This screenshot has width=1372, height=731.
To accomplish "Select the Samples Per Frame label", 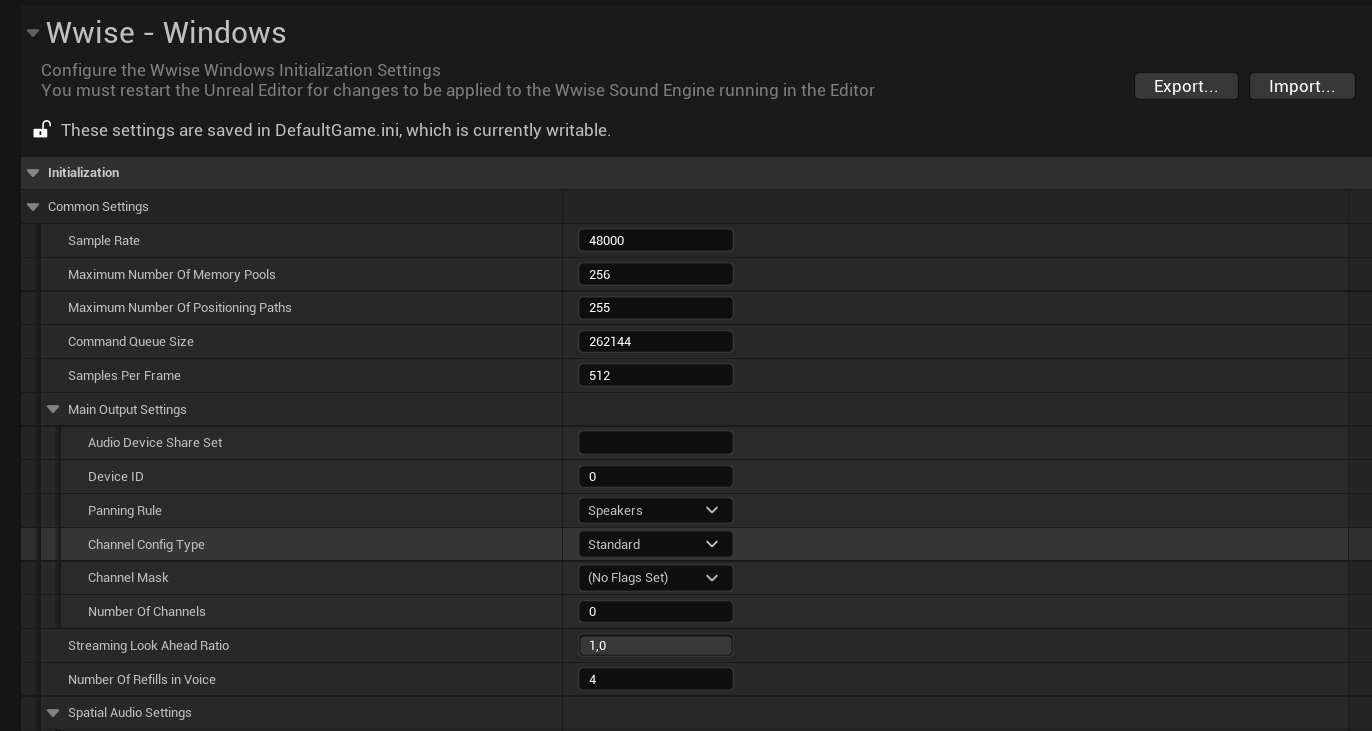I will (124, 376).
